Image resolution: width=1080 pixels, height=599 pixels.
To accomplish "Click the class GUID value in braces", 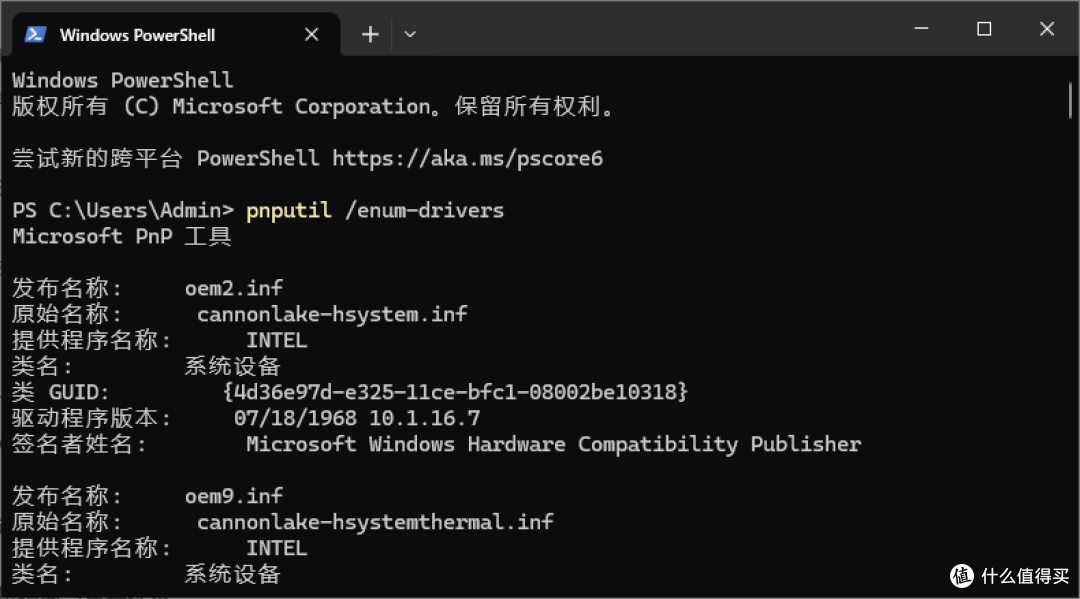I will [455, 392].
